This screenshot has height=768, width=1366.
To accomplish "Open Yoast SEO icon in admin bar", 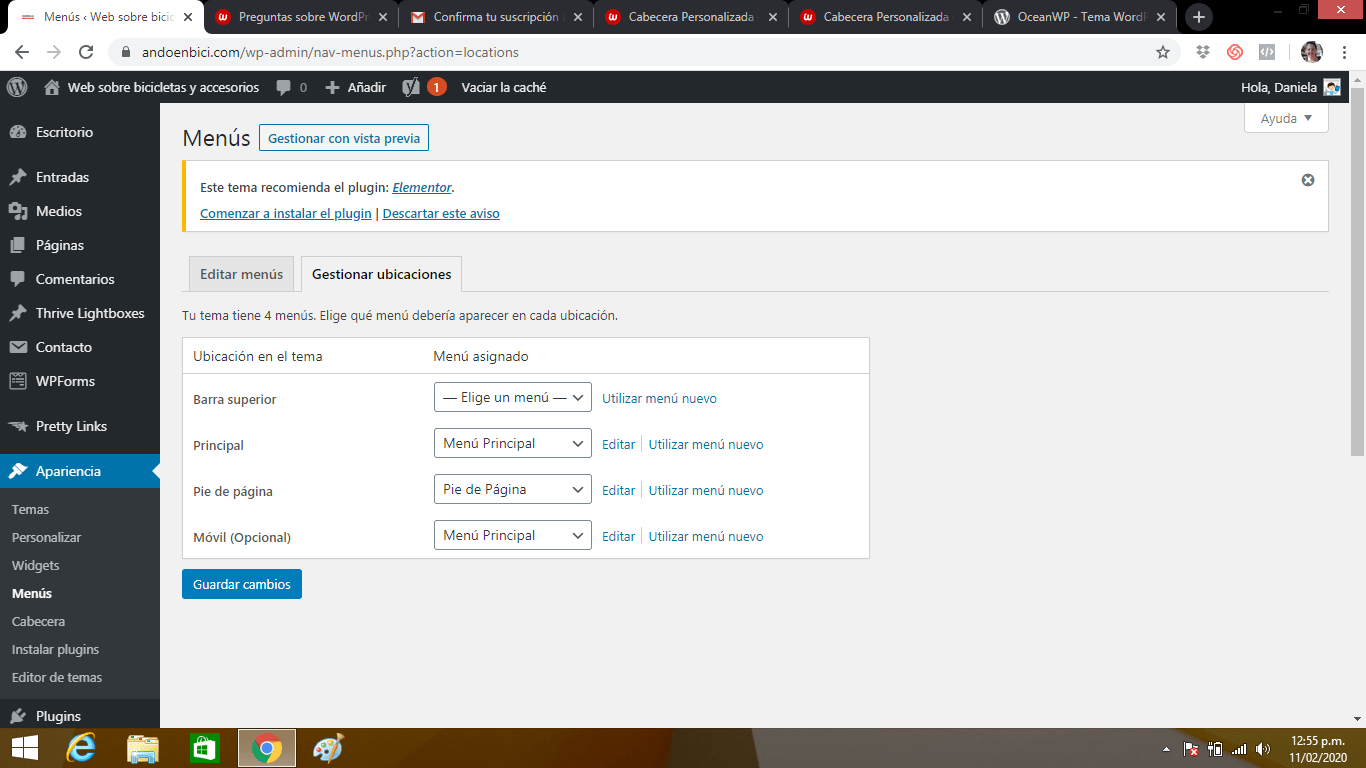I will (411, 87).
